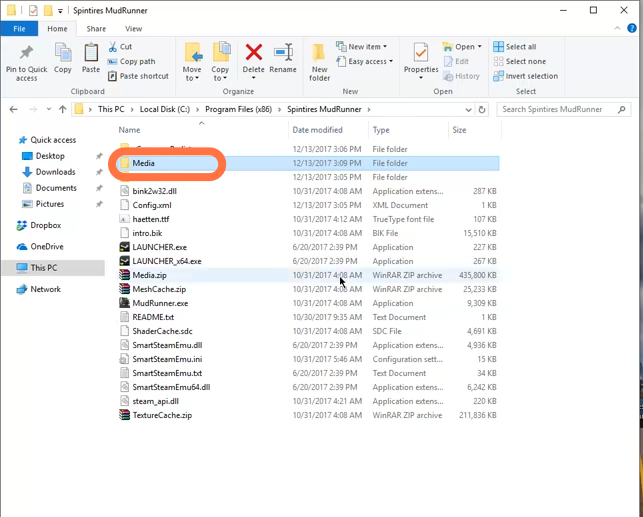Select the LAUNCHER_x64.exe application
The width and height of the screenshot is (643, 517).
pyautogui.click(x=308, y=261)
